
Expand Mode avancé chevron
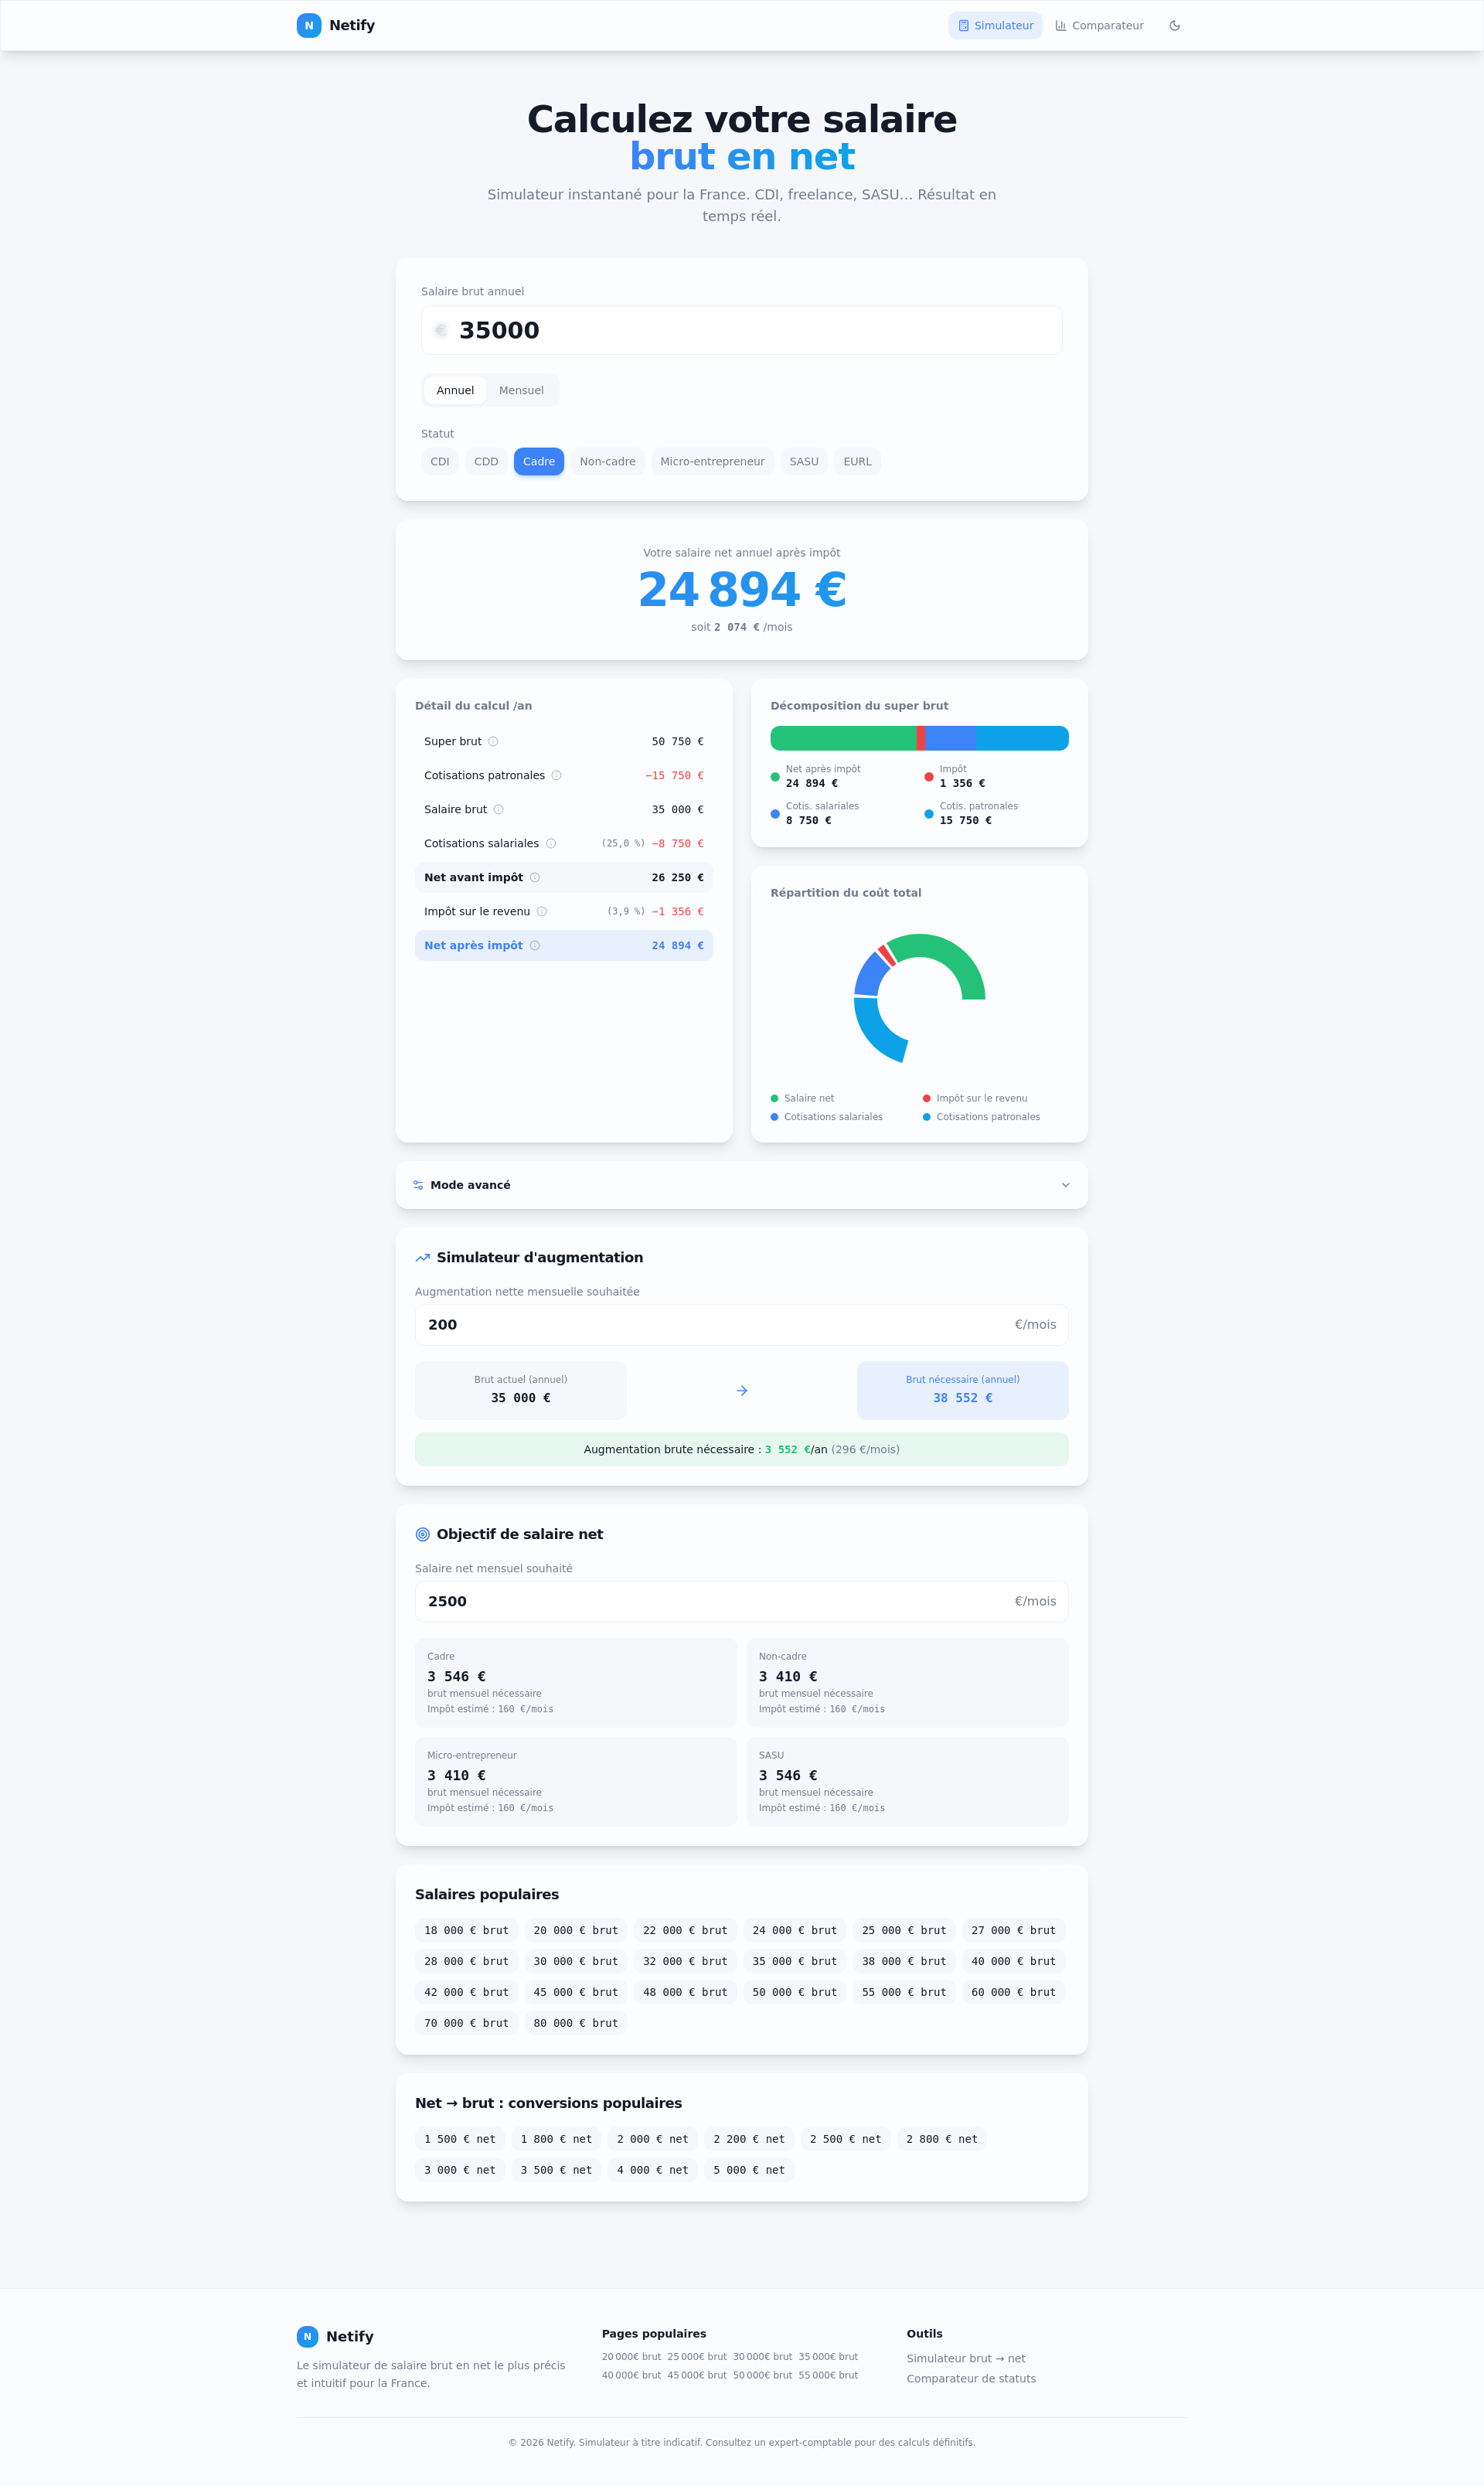[x=1066, y=1185]
